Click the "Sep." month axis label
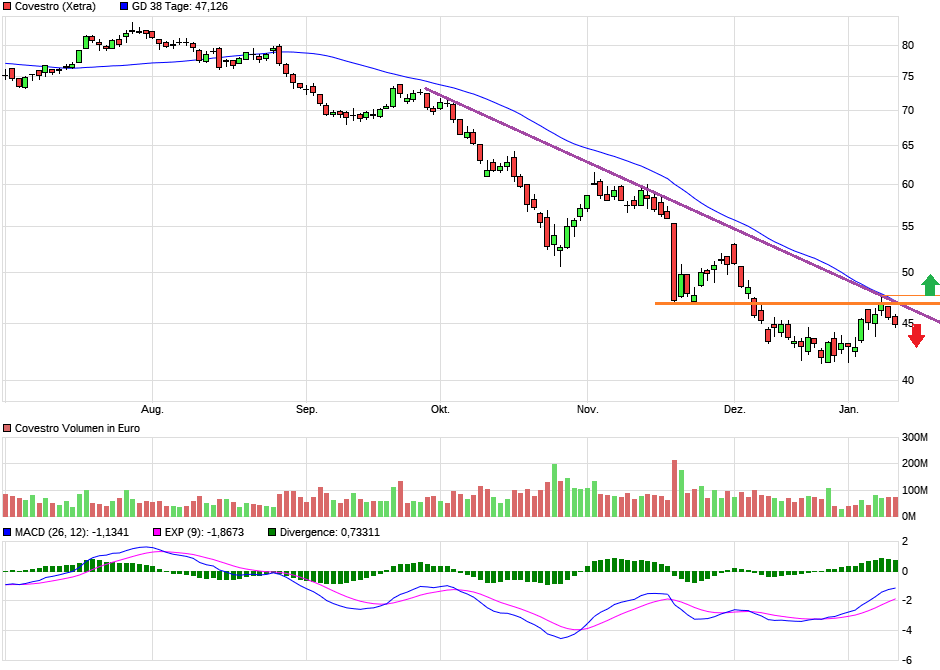This screenshot has width=940, height=670. (306, 410)
